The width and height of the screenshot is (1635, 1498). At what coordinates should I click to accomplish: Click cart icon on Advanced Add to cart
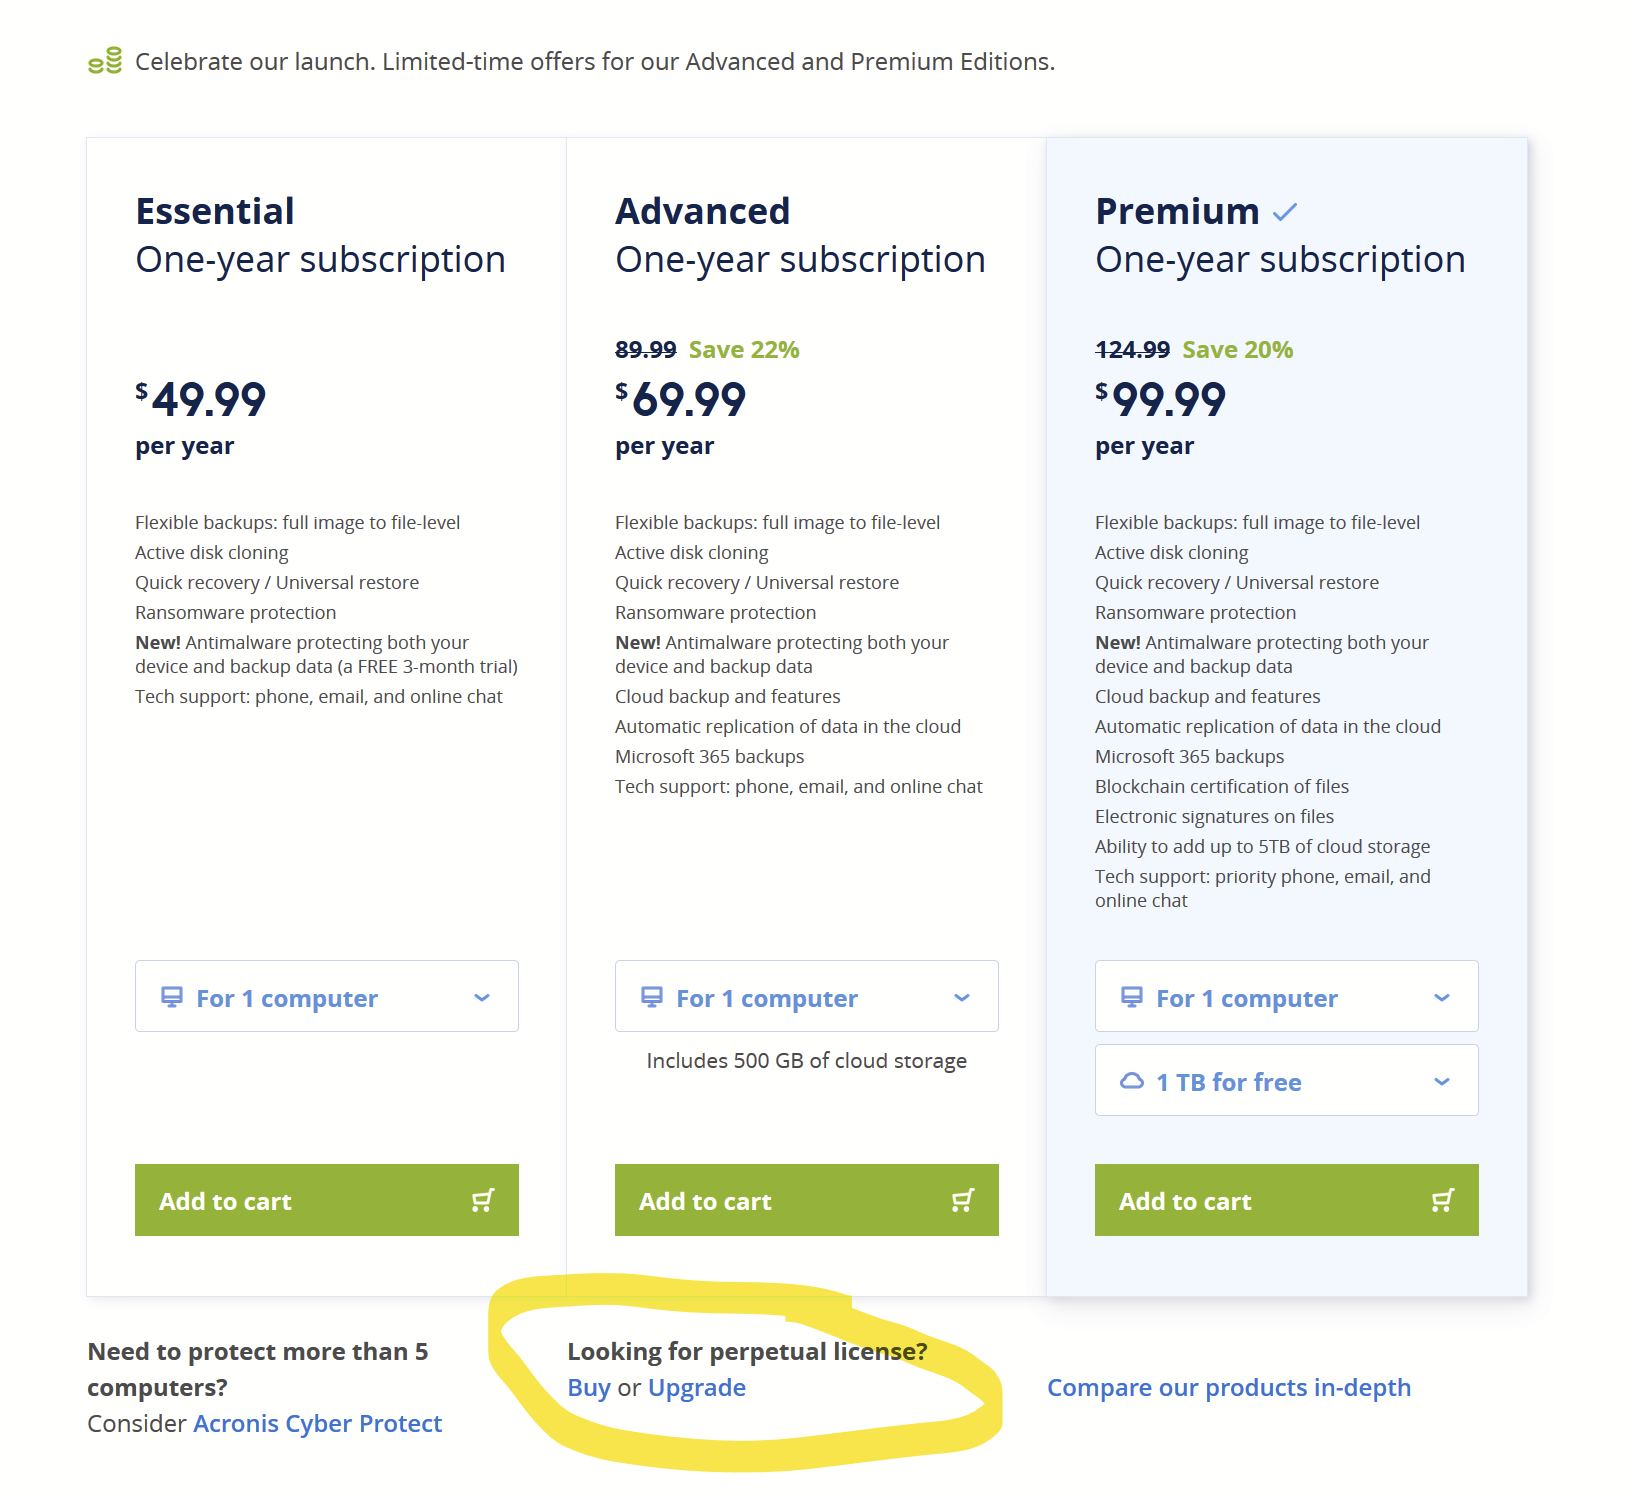click(963, 1200)
